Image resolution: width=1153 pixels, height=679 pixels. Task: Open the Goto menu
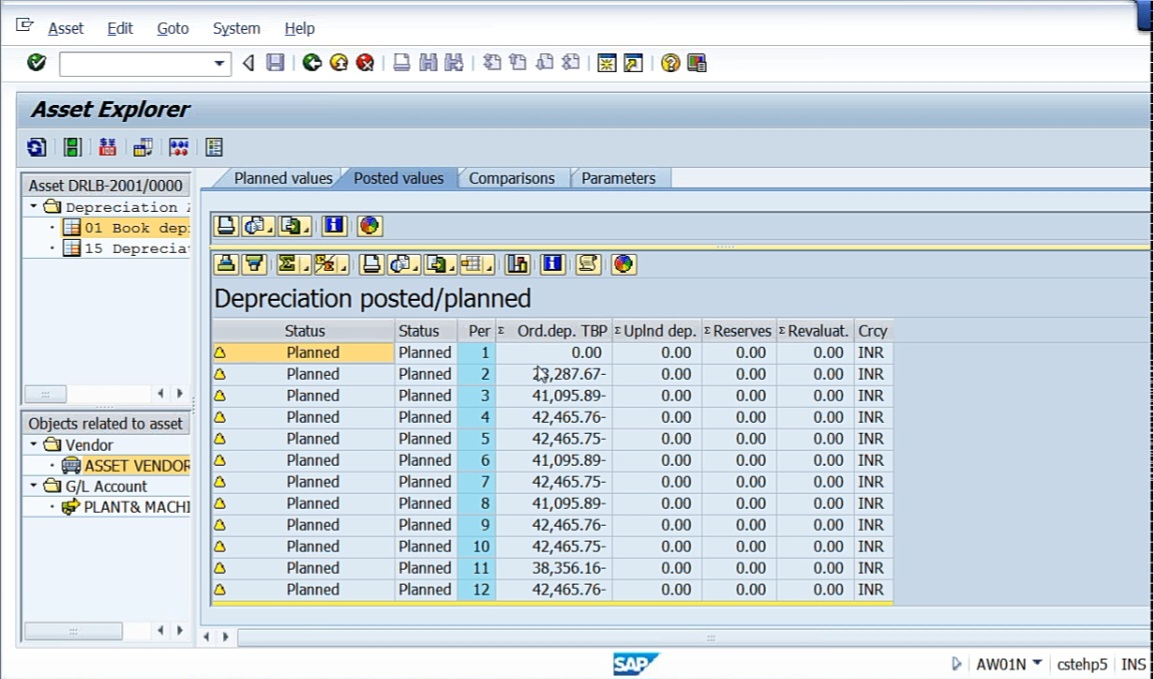[x=173, y=29]
